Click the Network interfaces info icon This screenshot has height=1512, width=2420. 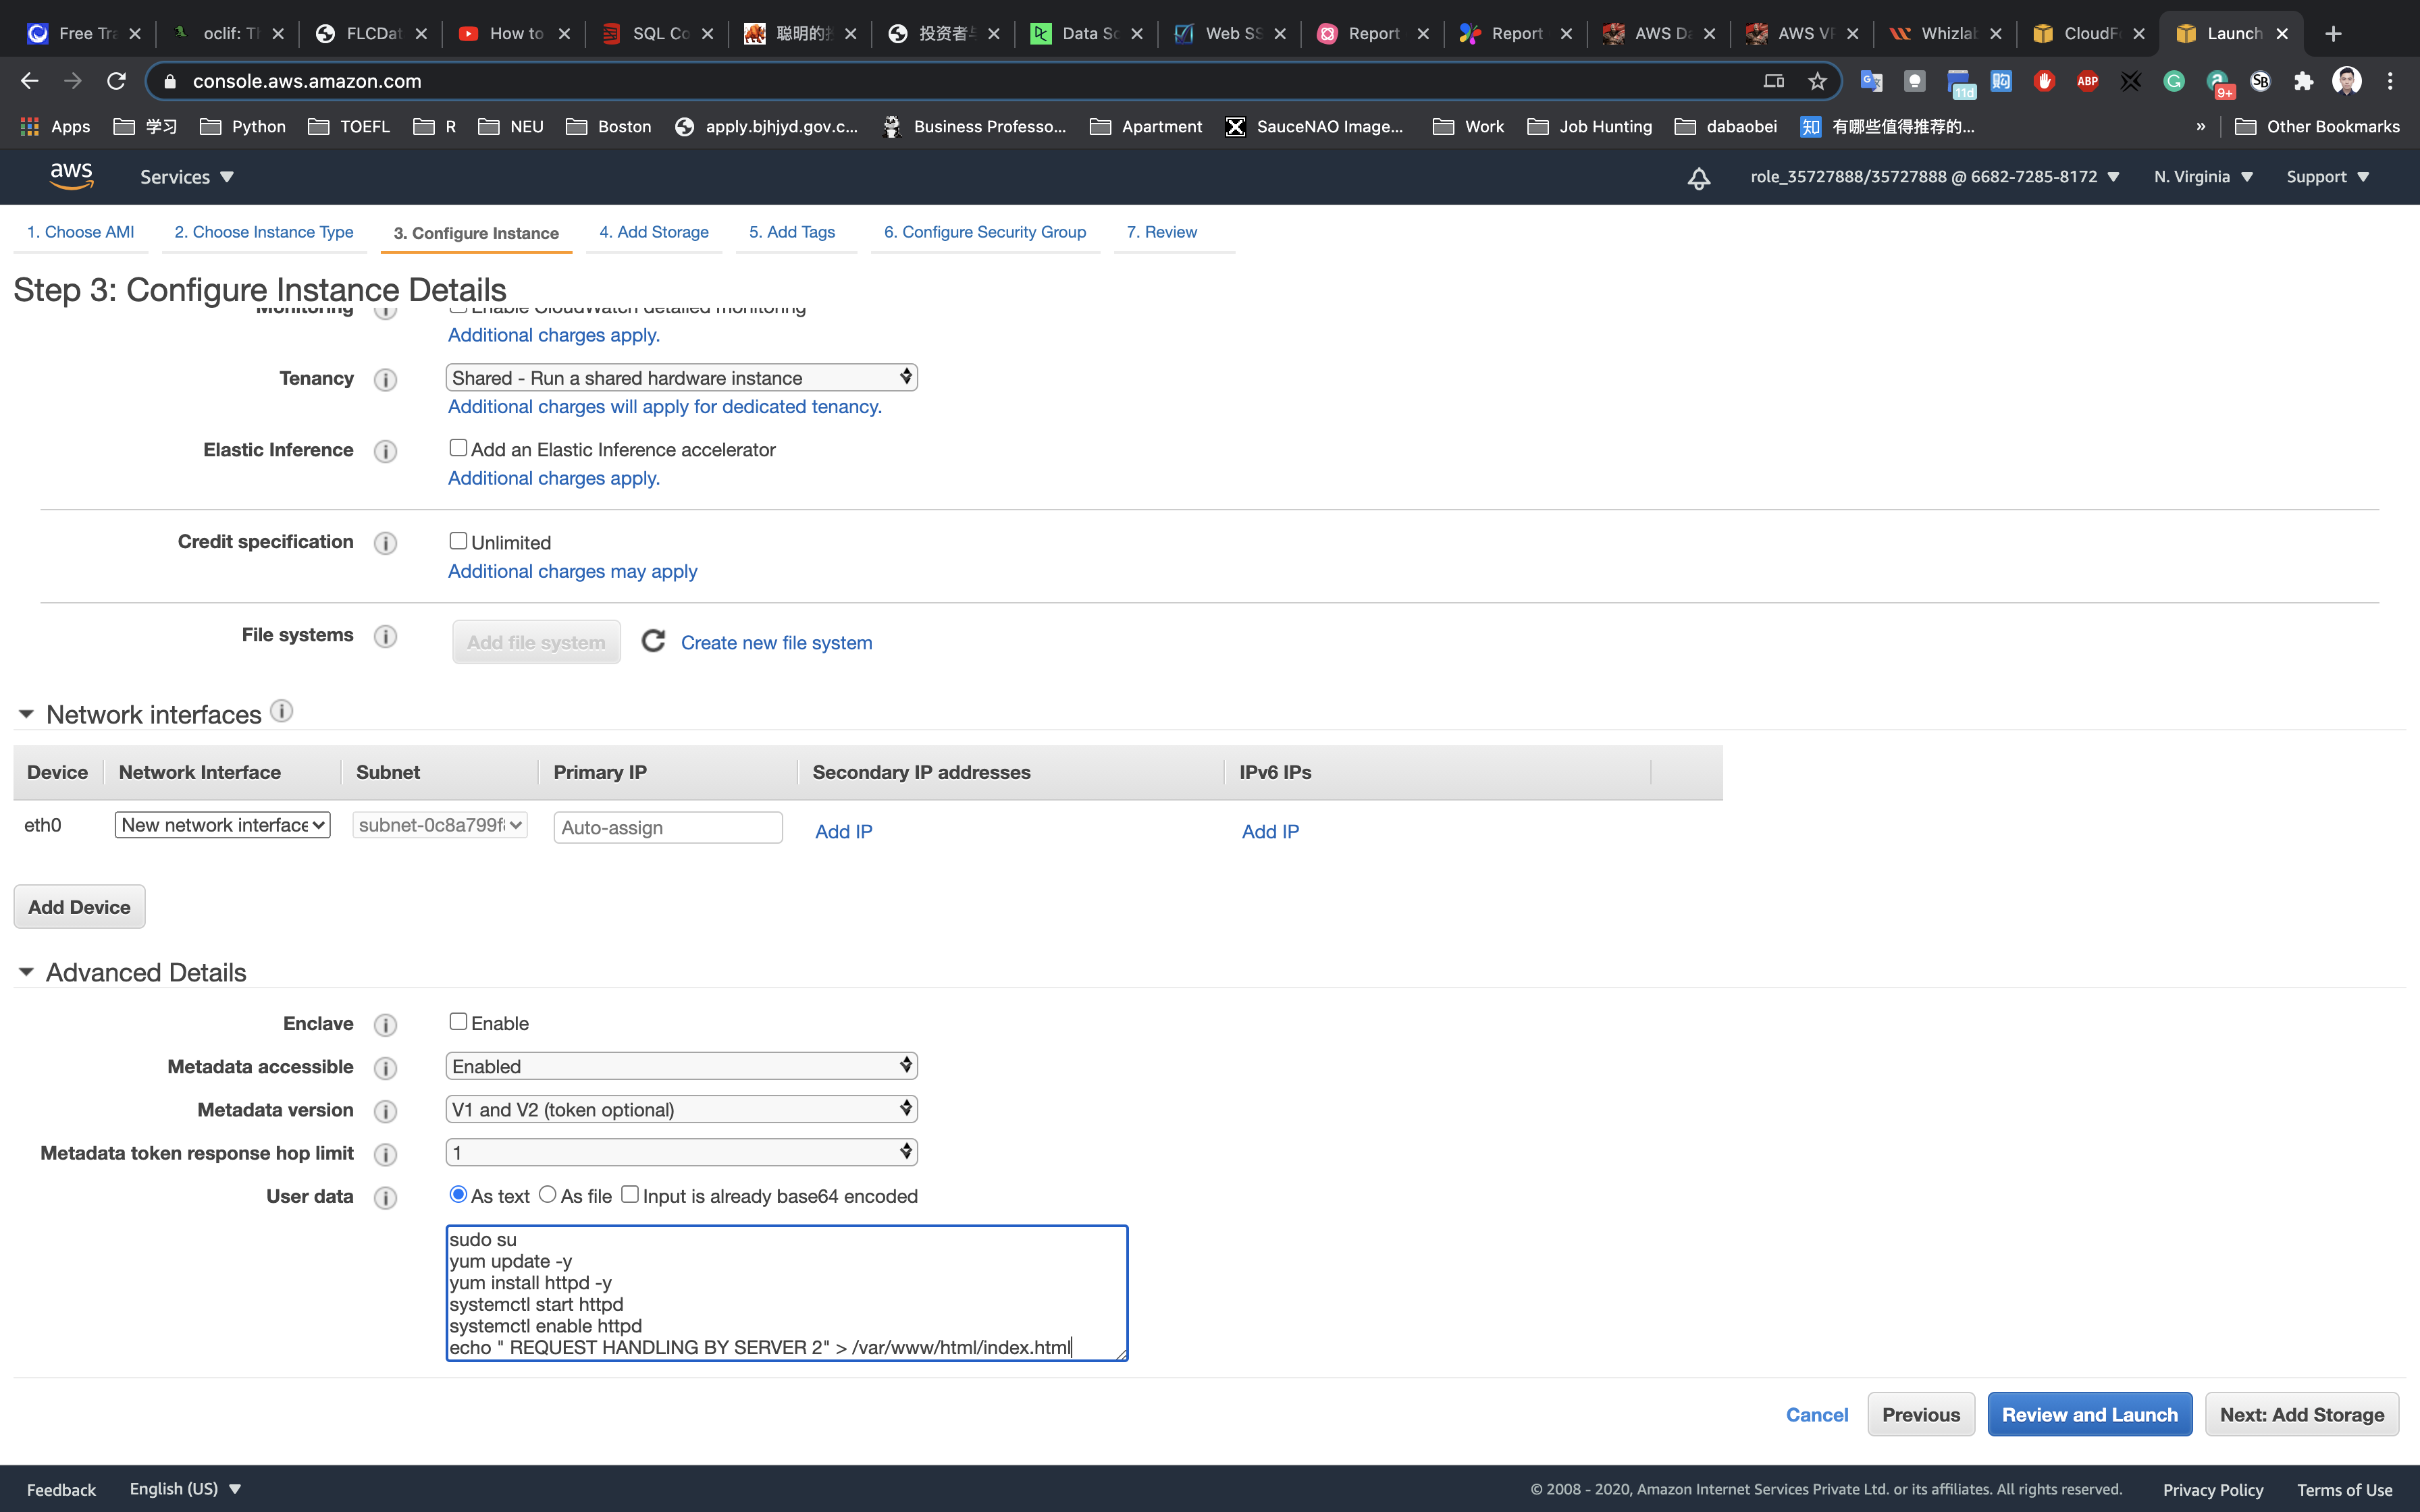[282, 711]
